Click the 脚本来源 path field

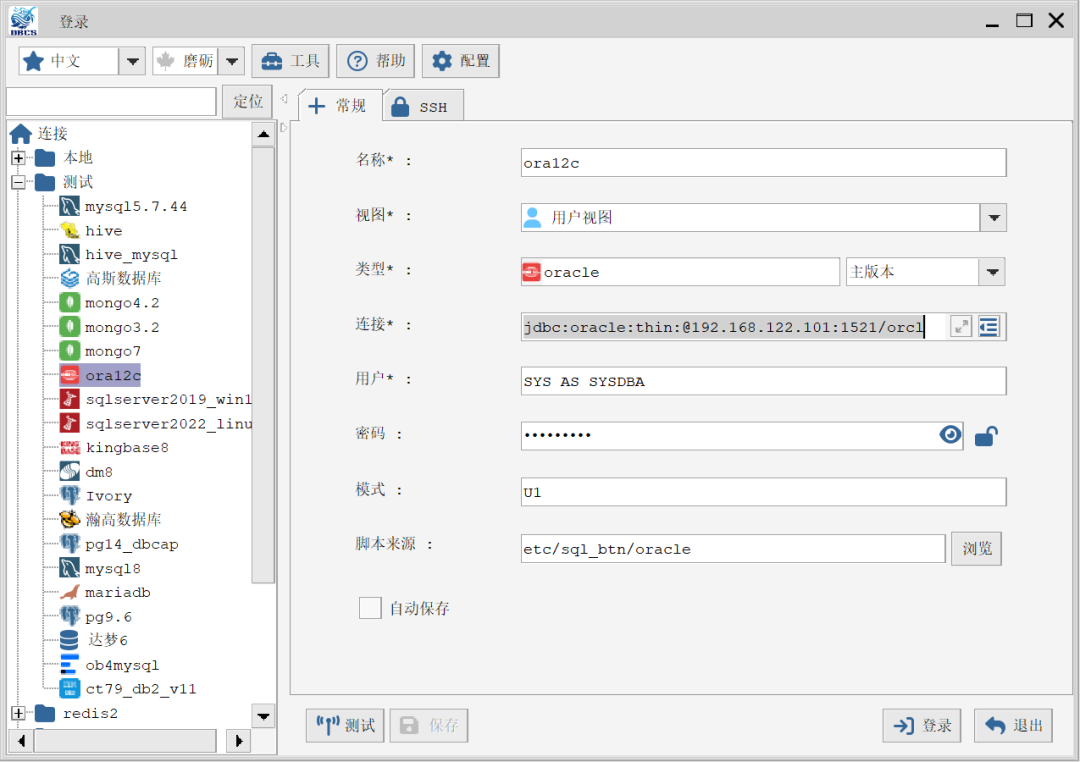733,548
